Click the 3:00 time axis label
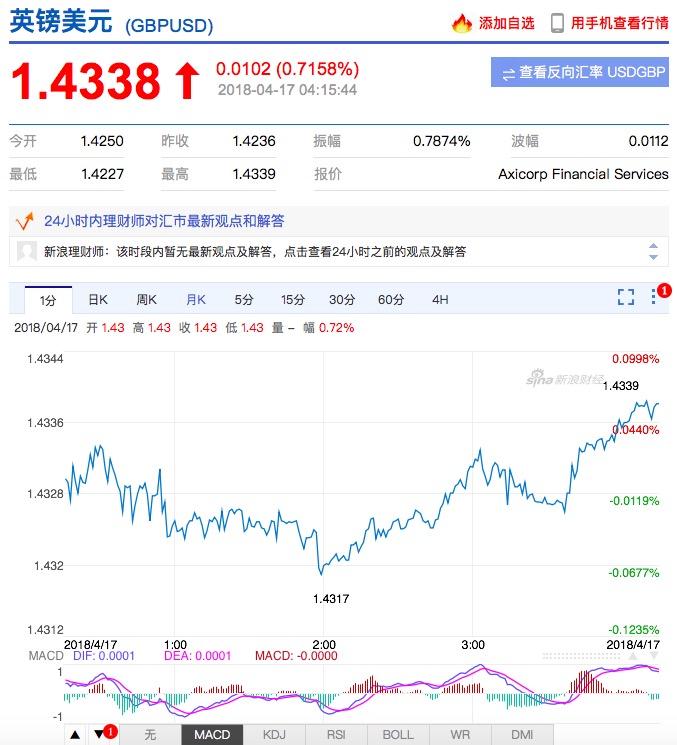The height and width of the screenshot is (745, 677). (x=473, y=645)
